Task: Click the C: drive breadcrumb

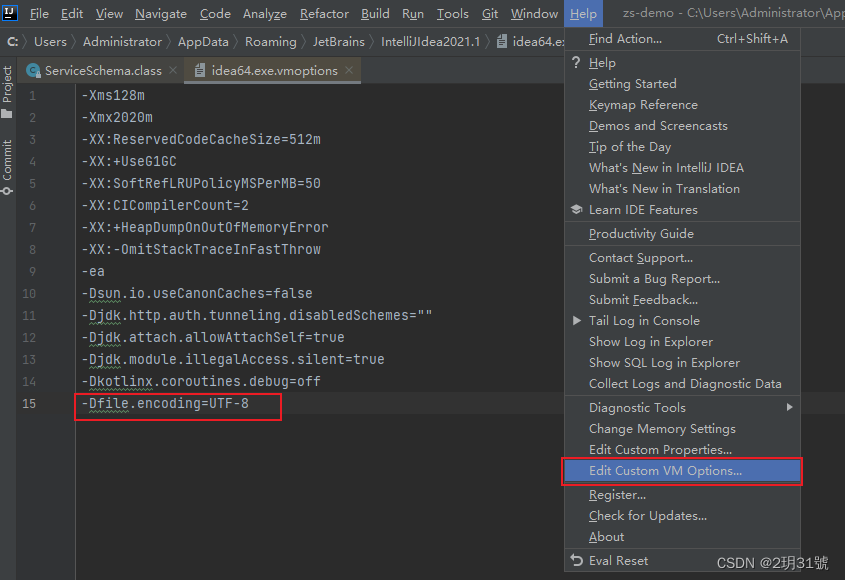Action: point(12,42)
